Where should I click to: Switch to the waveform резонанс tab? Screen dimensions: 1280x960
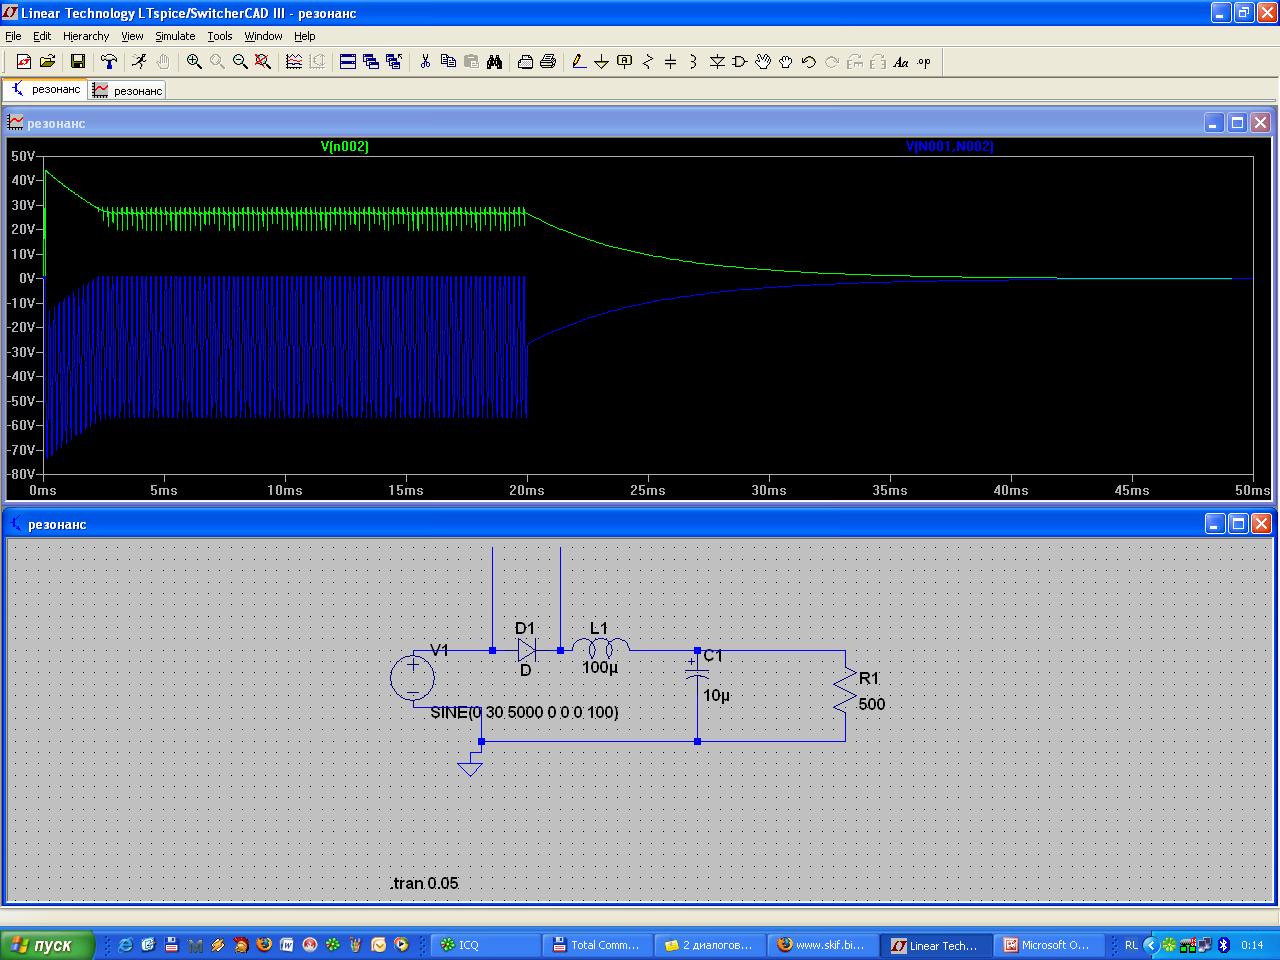pos(127,91)
